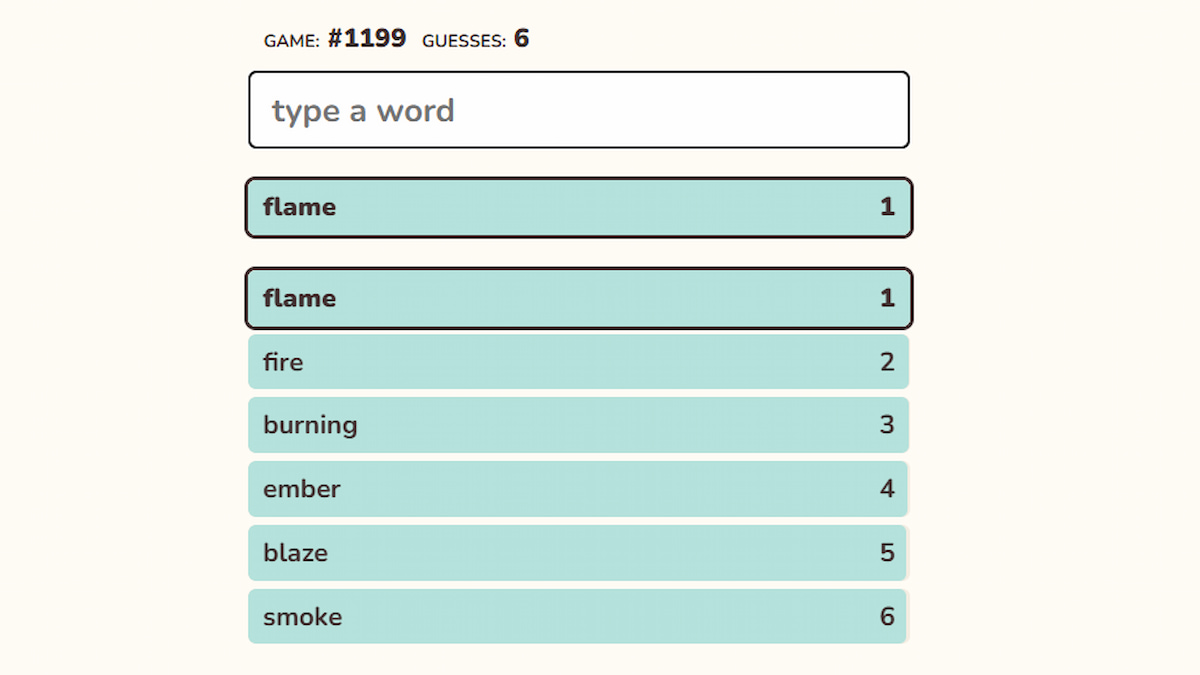Select the 'blaze' guess row
Image resolution: width=1200 pixels, height=675 pixels.
click(578, 553)
